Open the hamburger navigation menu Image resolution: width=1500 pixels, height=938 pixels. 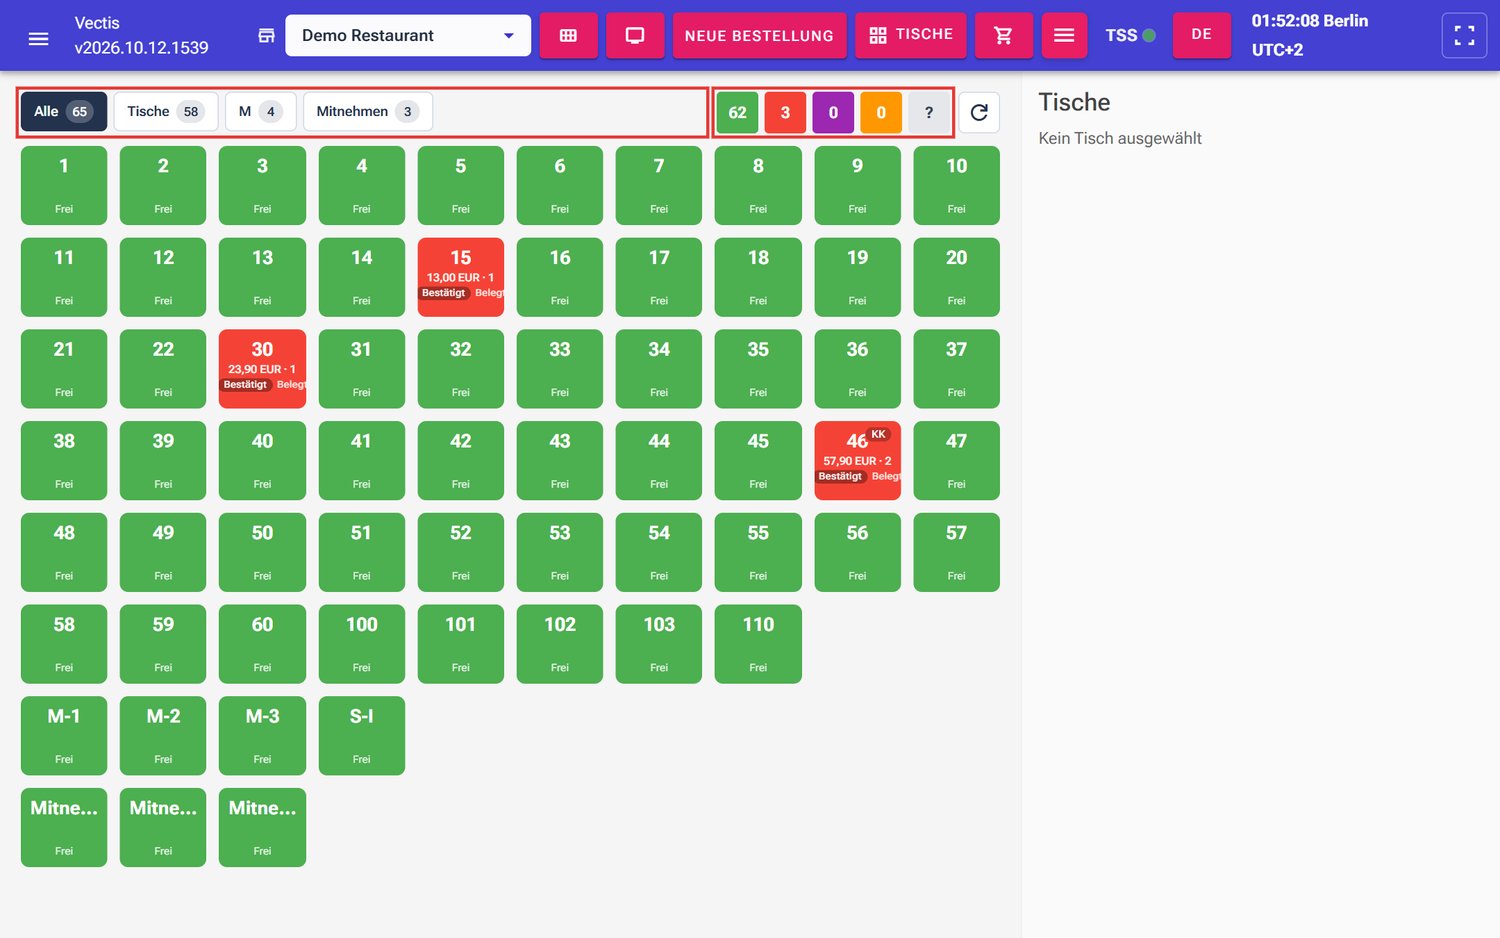click(38, 38)
